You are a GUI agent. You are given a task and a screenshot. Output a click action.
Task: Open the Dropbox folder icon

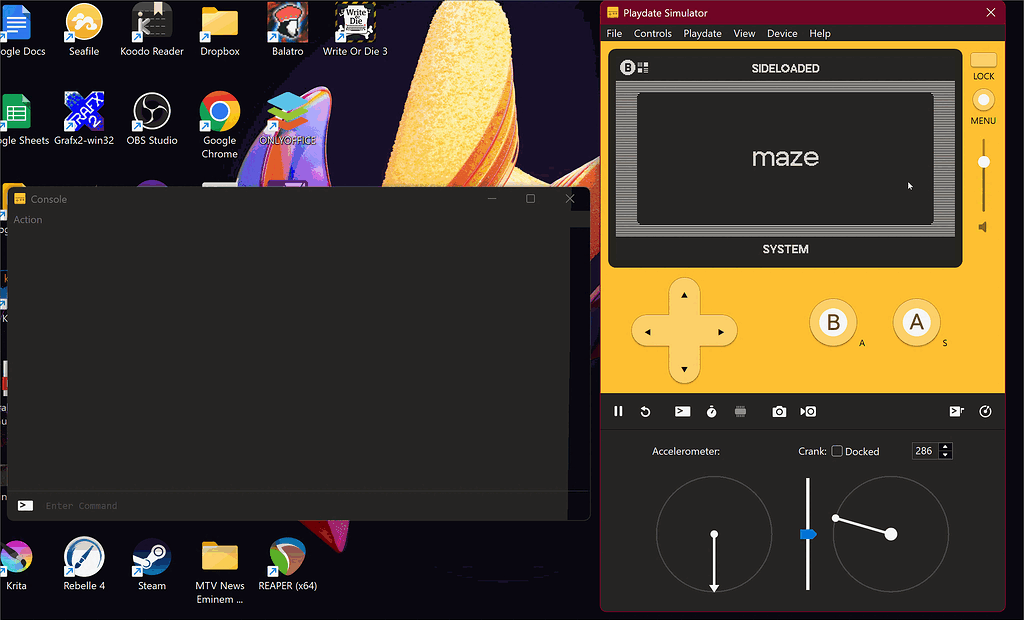(x=219, y=29)
